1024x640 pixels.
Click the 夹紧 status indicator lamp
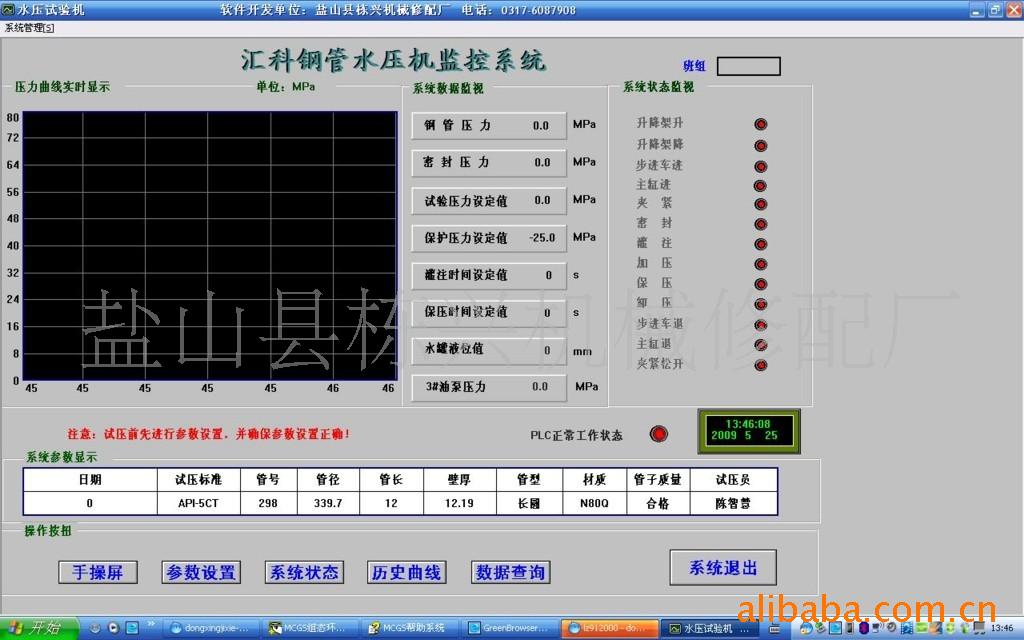(761, 204)
